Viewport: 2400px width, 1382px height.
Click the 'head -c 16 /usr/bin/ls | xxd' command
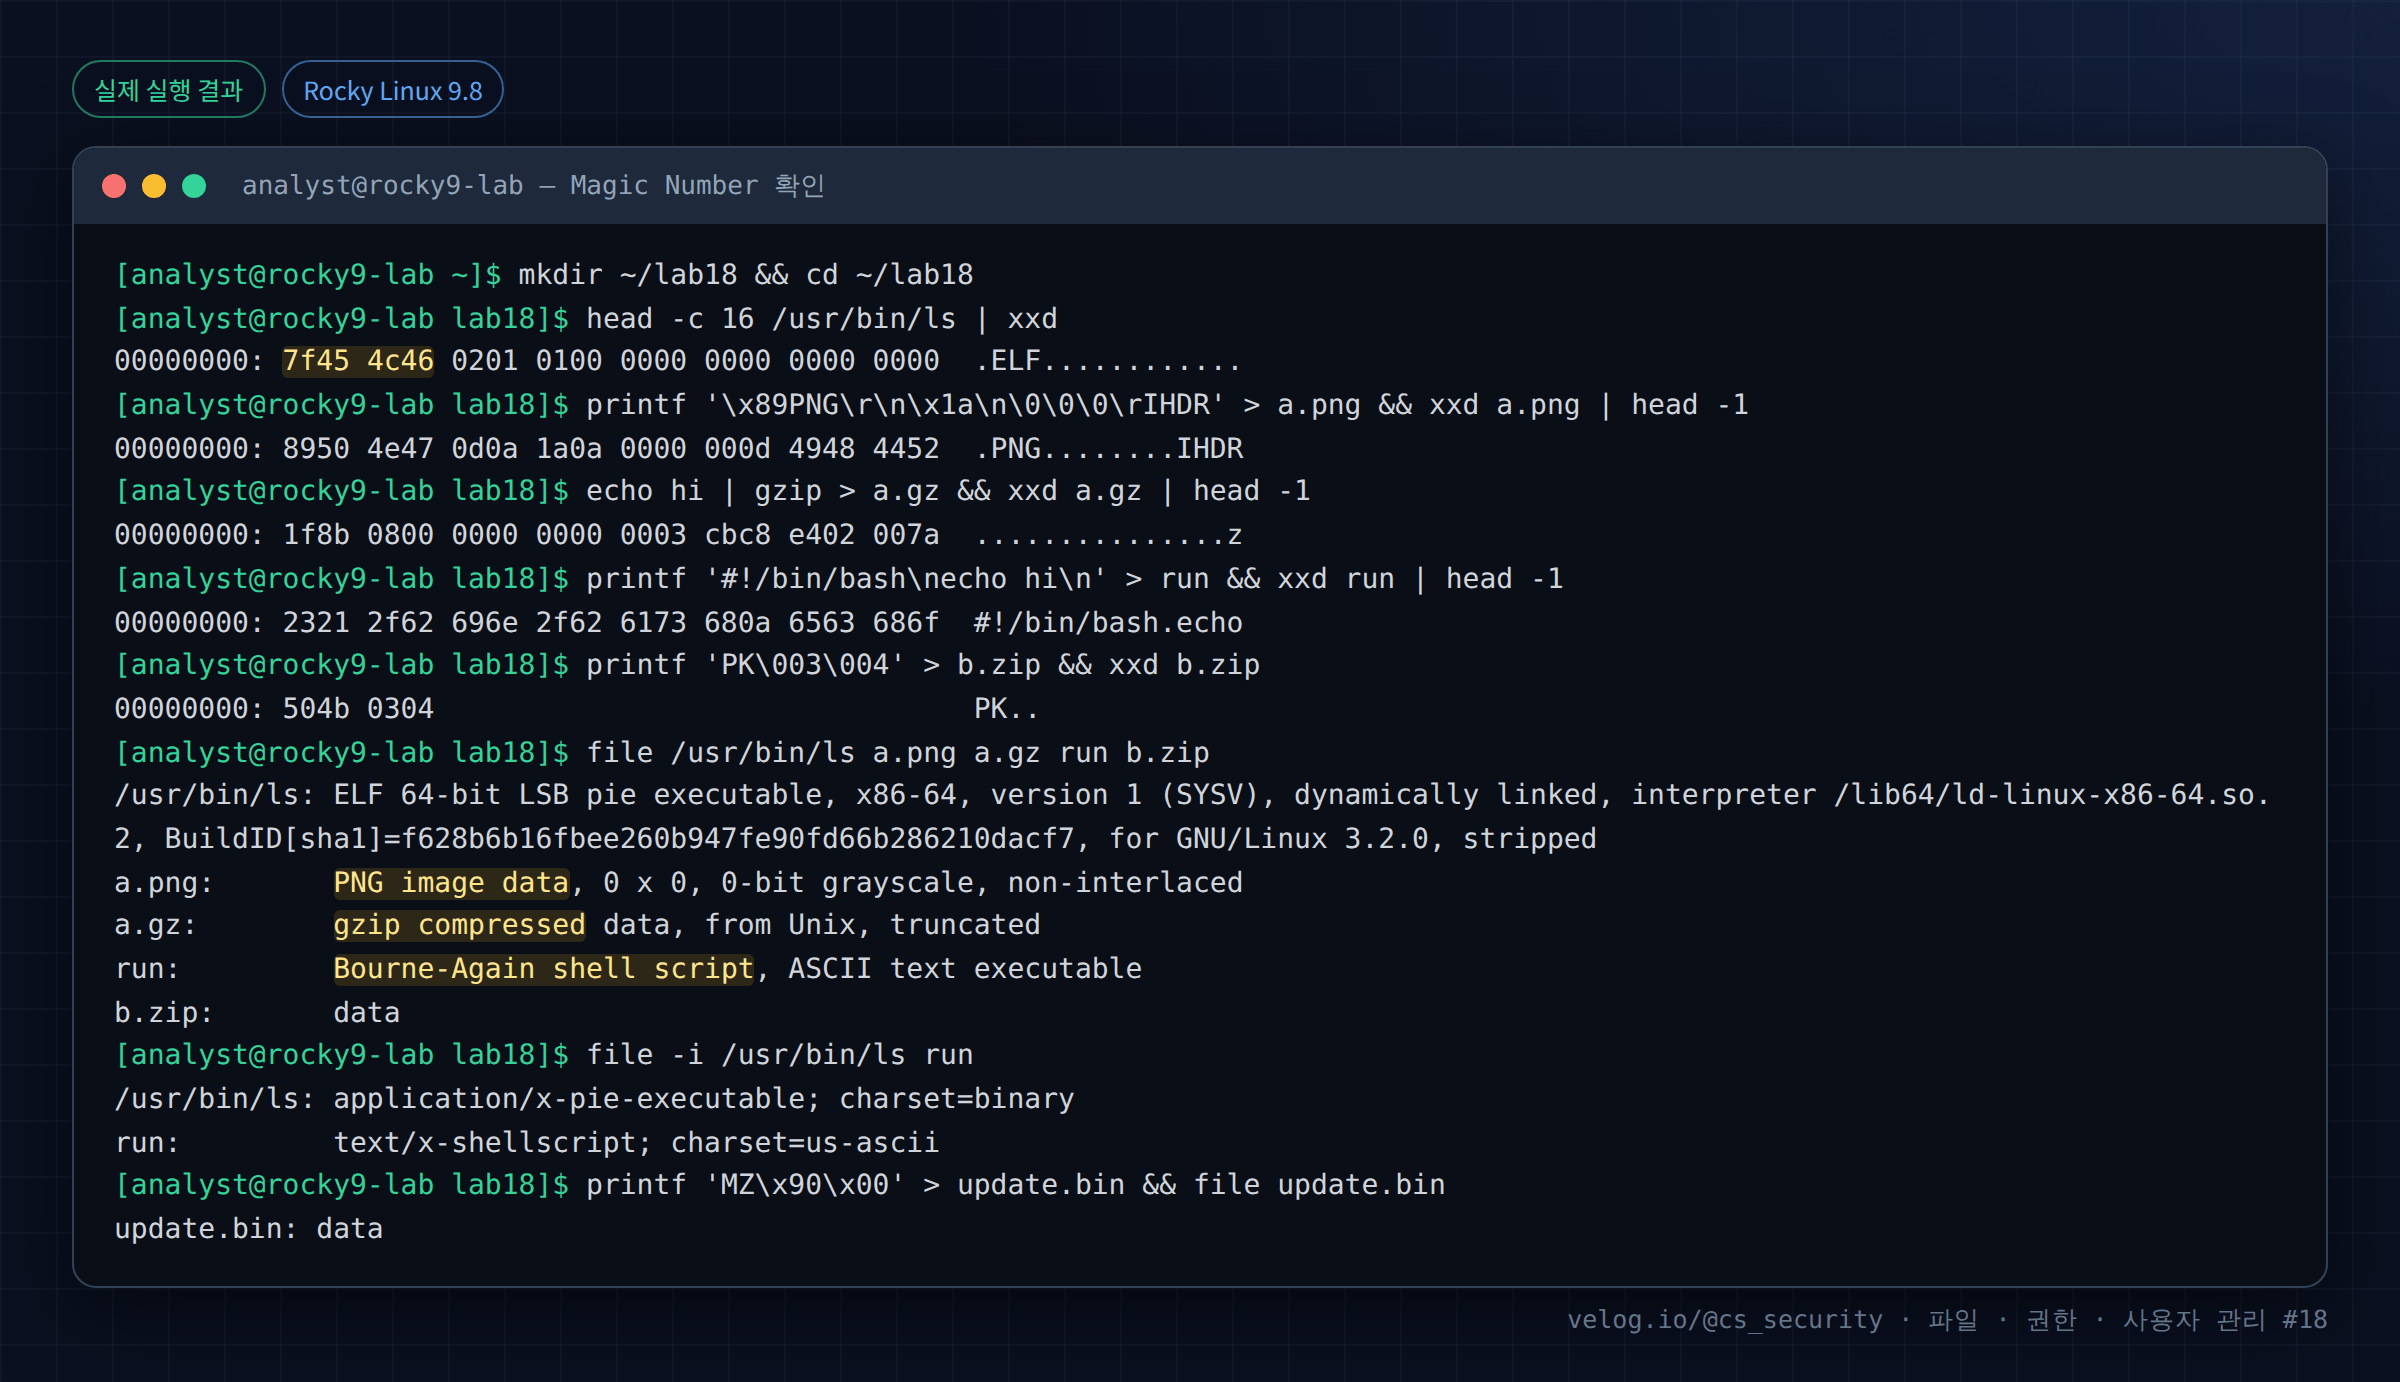(822, 318)
